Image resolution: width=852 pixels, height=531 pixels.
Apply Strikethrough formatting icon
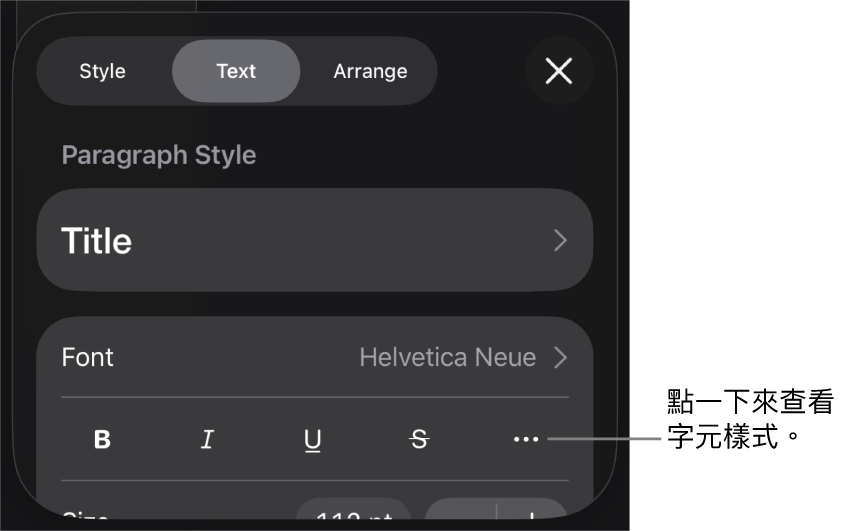point(419,439)
